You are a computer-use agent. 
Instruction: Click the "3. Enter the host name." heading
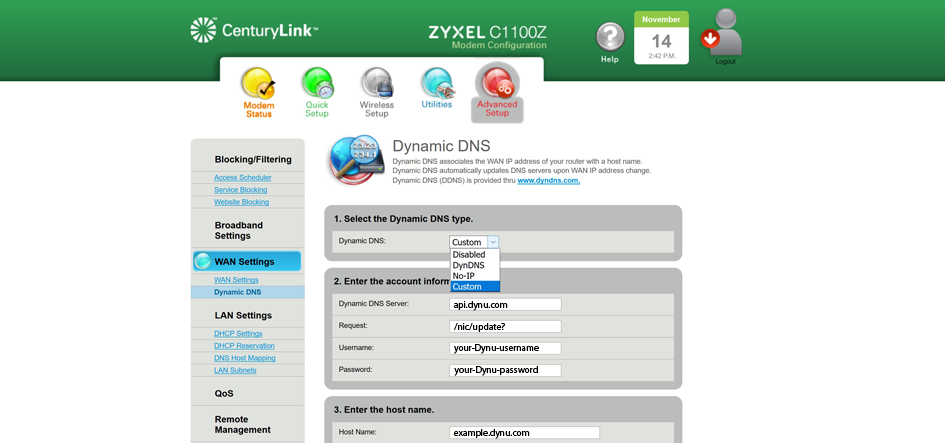pyautogui.click(x=384, y=410)
